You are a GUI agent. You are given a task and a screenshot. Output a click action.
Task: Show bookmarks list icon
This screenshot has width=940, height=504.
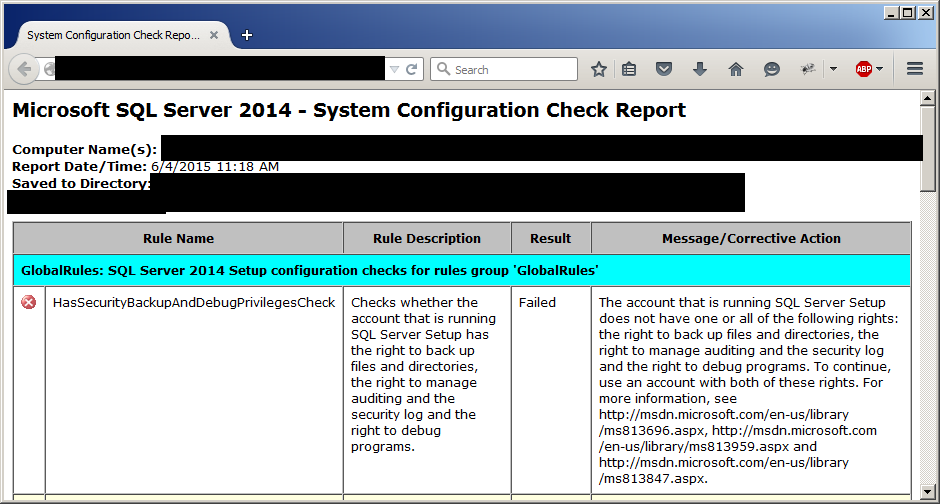pos(629,70)
